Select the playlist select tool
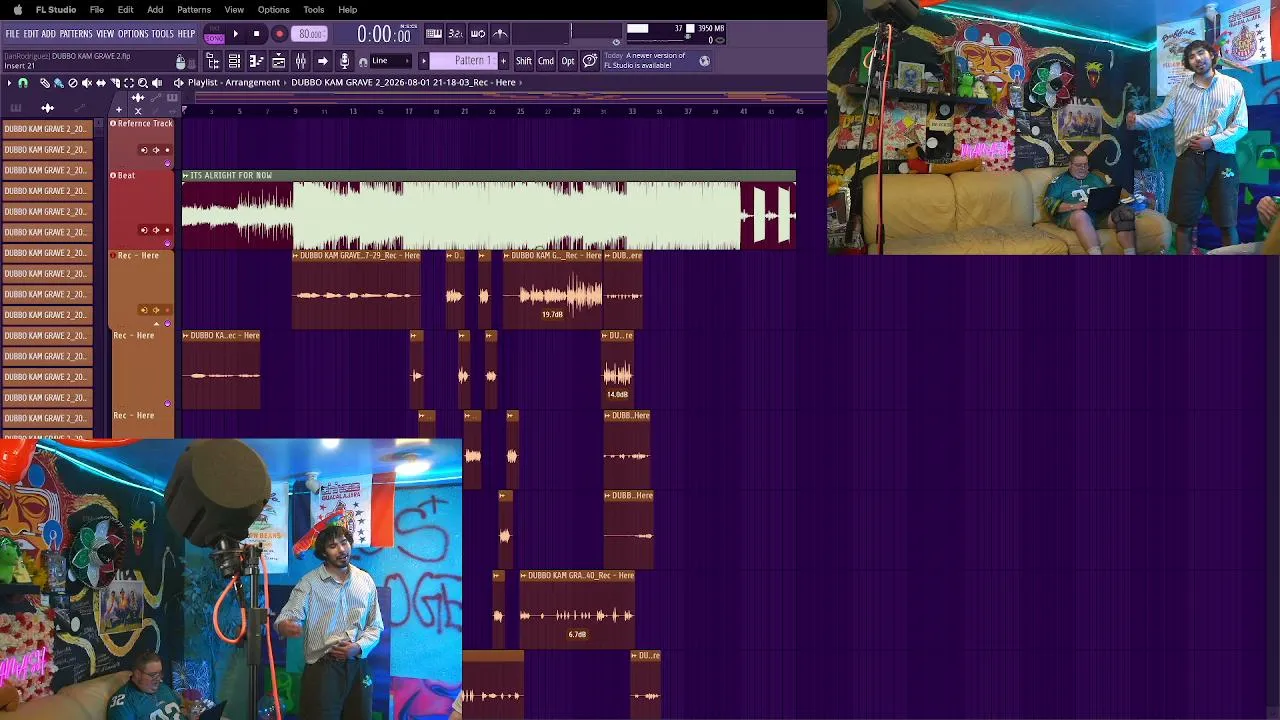This screenshot has height=720, width=1280. click(129, 83)
